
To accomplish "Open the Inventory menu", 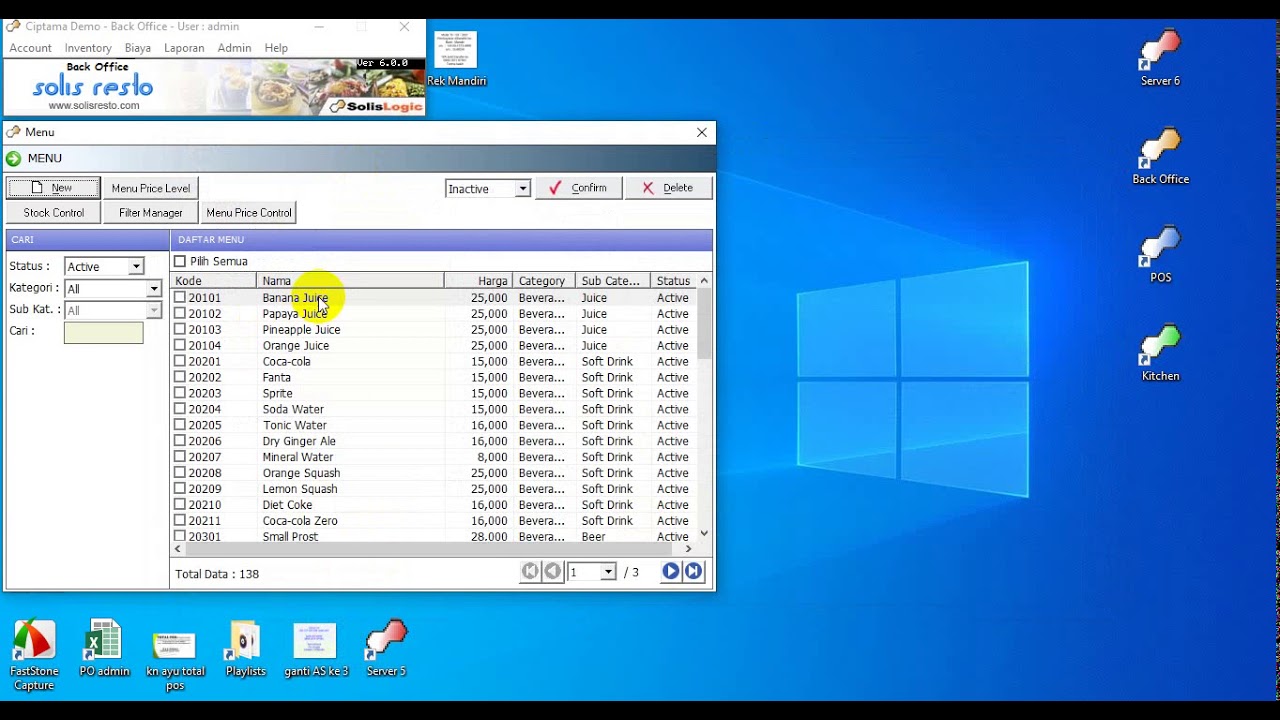I will 88,48.
